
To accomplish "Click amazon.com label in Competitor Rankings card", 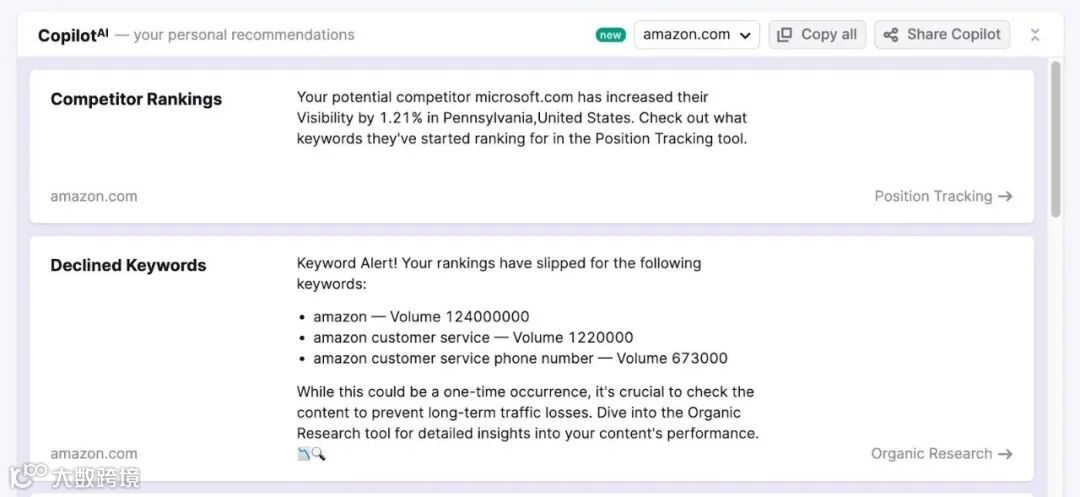I will tap(94, 196).
